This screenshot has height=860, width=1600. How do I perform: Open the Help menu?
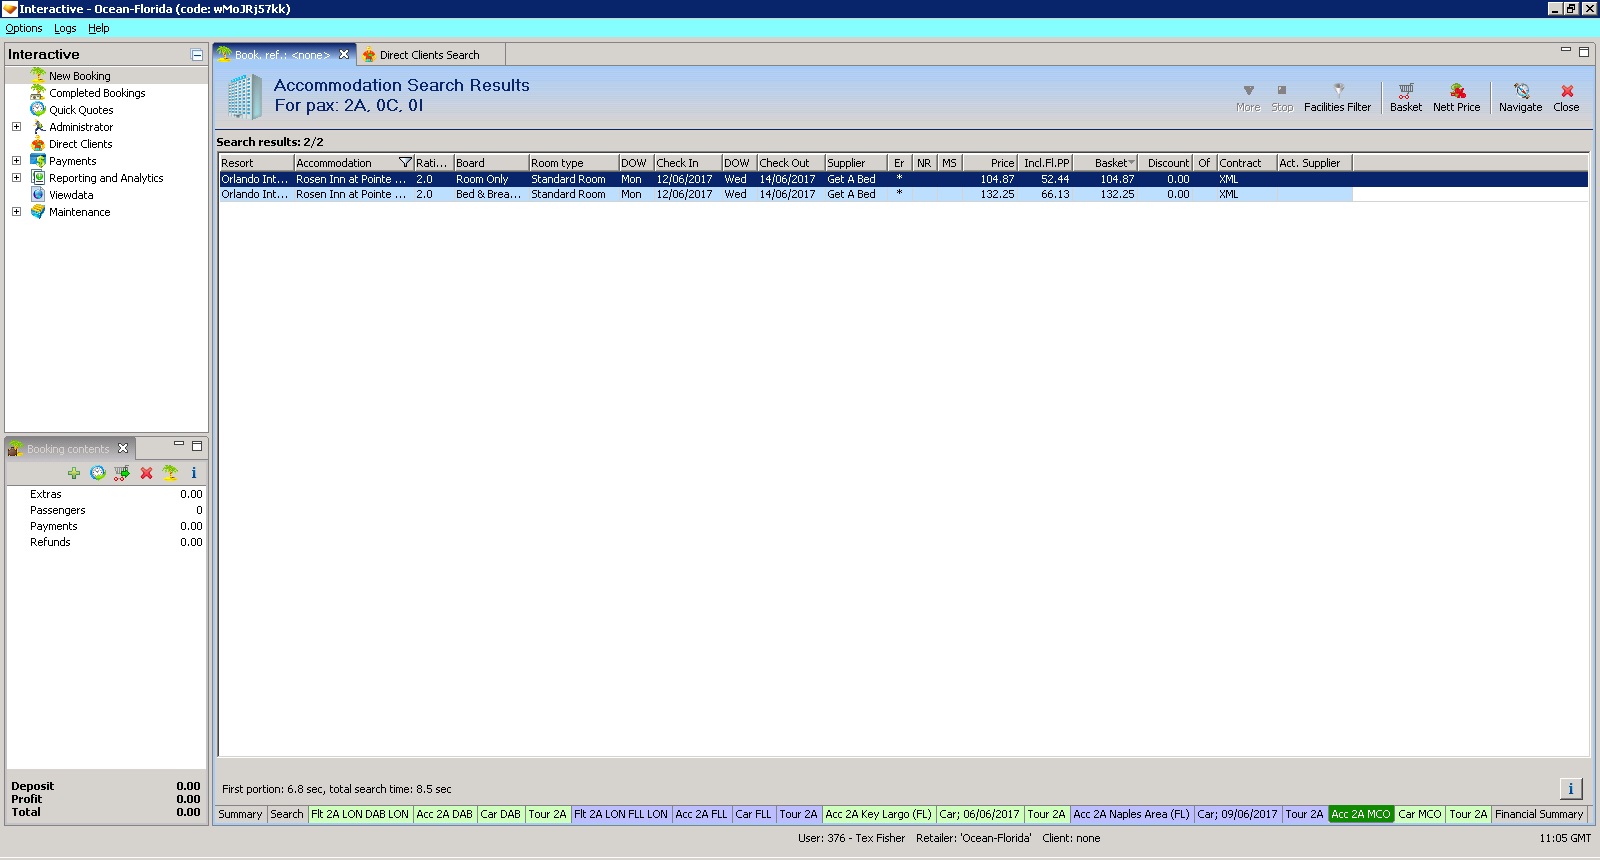click(99, 28)
